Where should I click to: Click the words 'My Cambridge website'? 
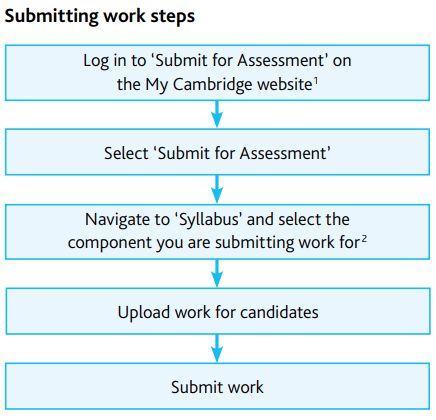(229, 85)
